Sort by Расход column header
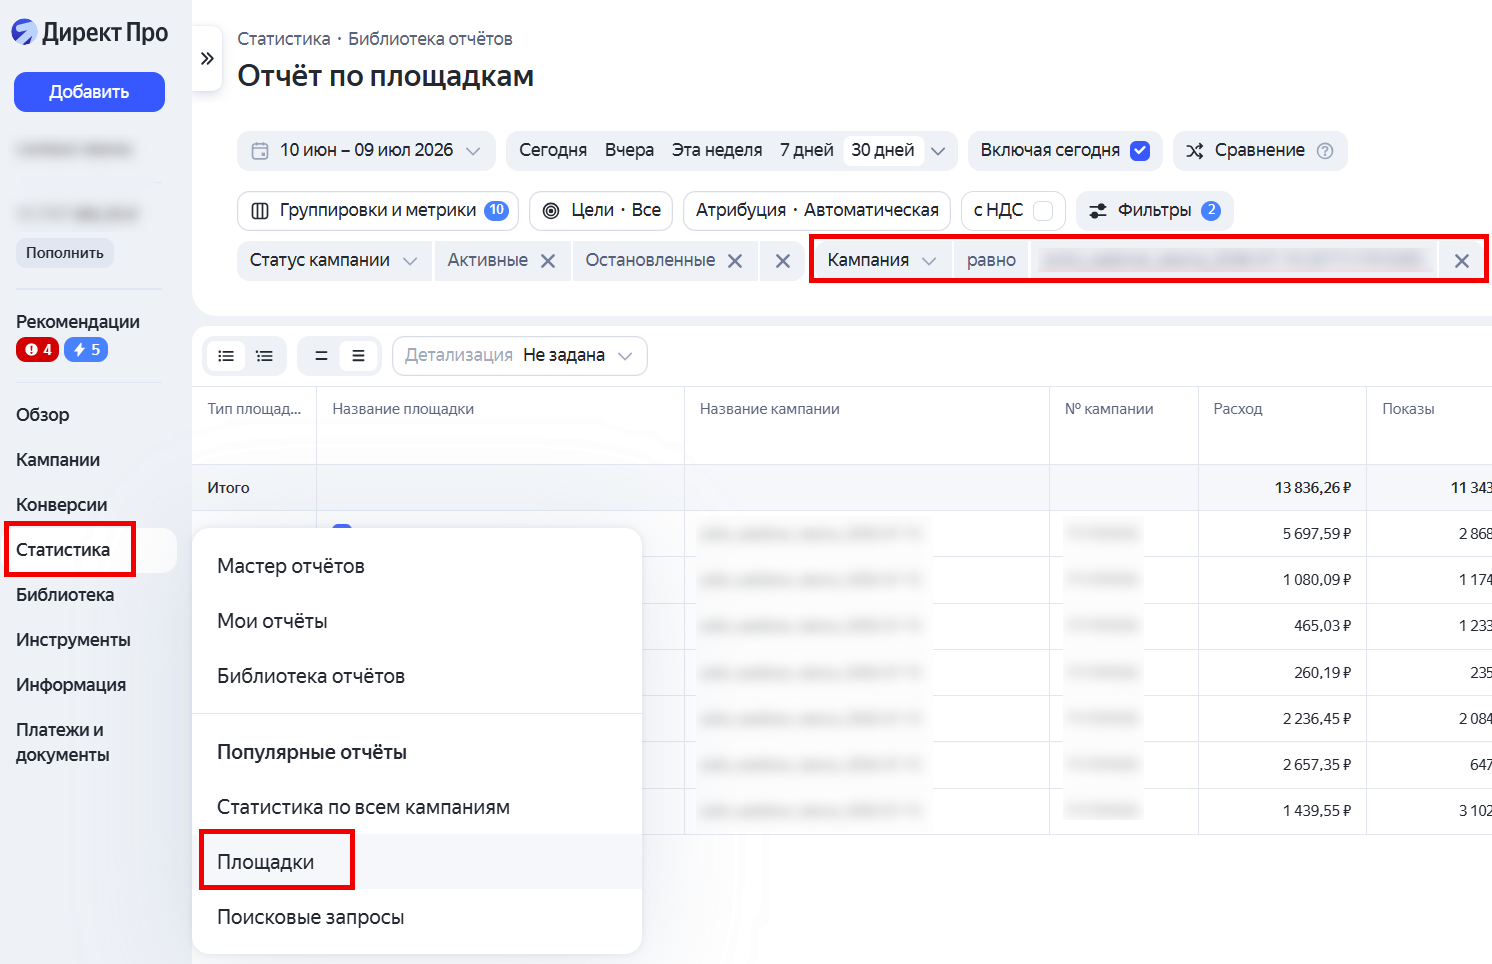1492x964 pixels. 1238,409
